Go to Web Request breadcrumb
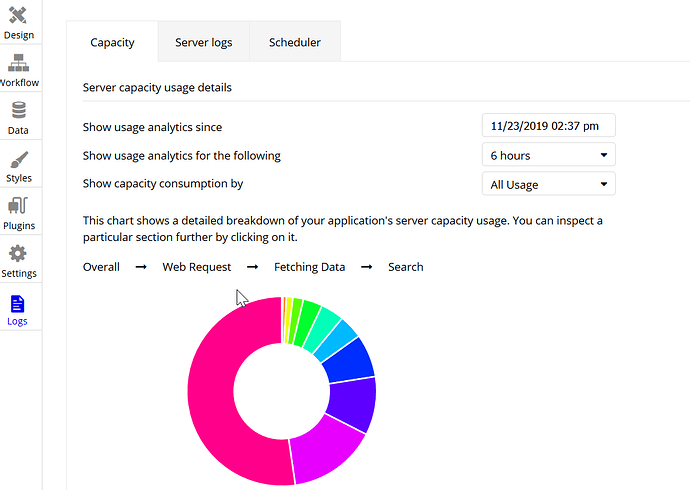This screenshot has width=690, height=490. [x=196, y=267]
